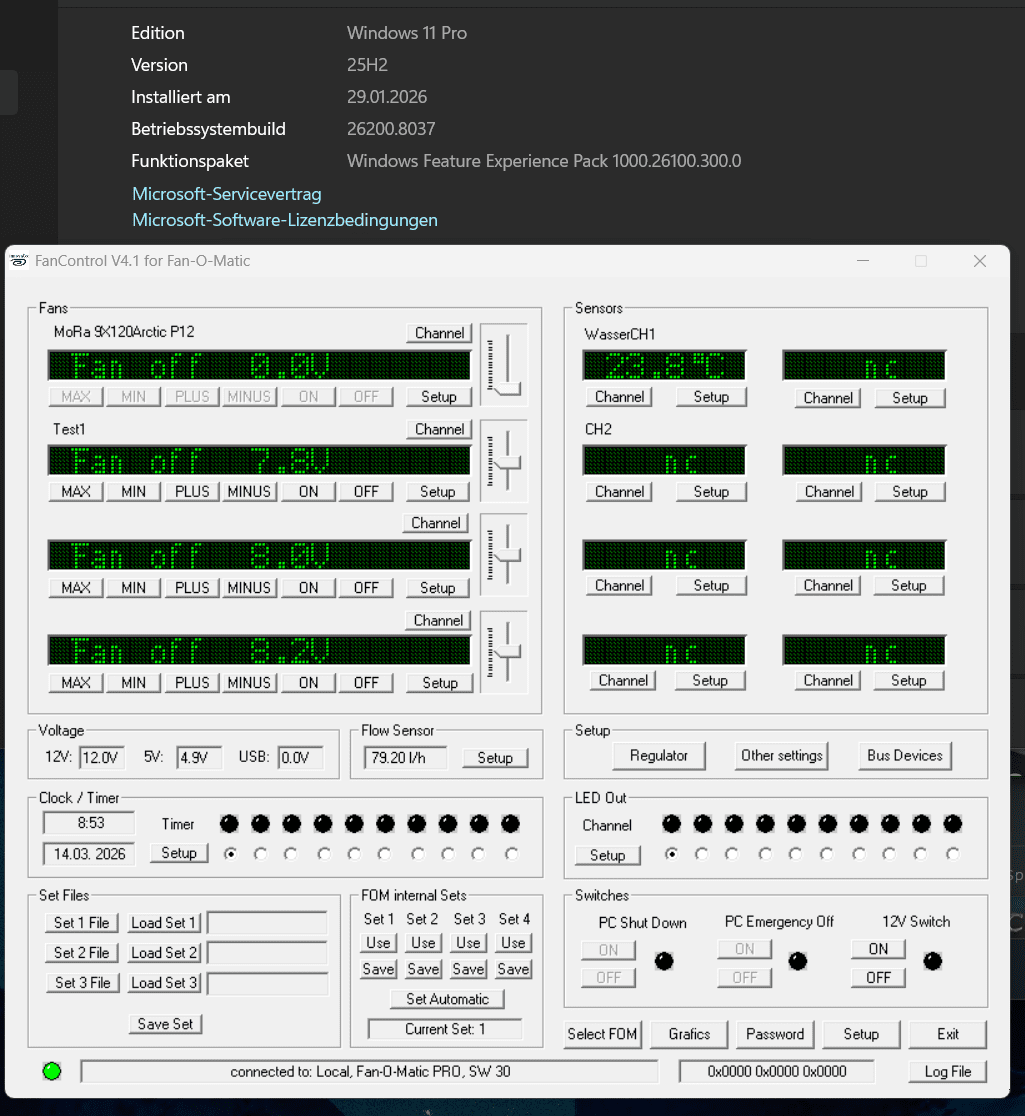
Task: Turn the 12V Switch ON
Action: 878,949
